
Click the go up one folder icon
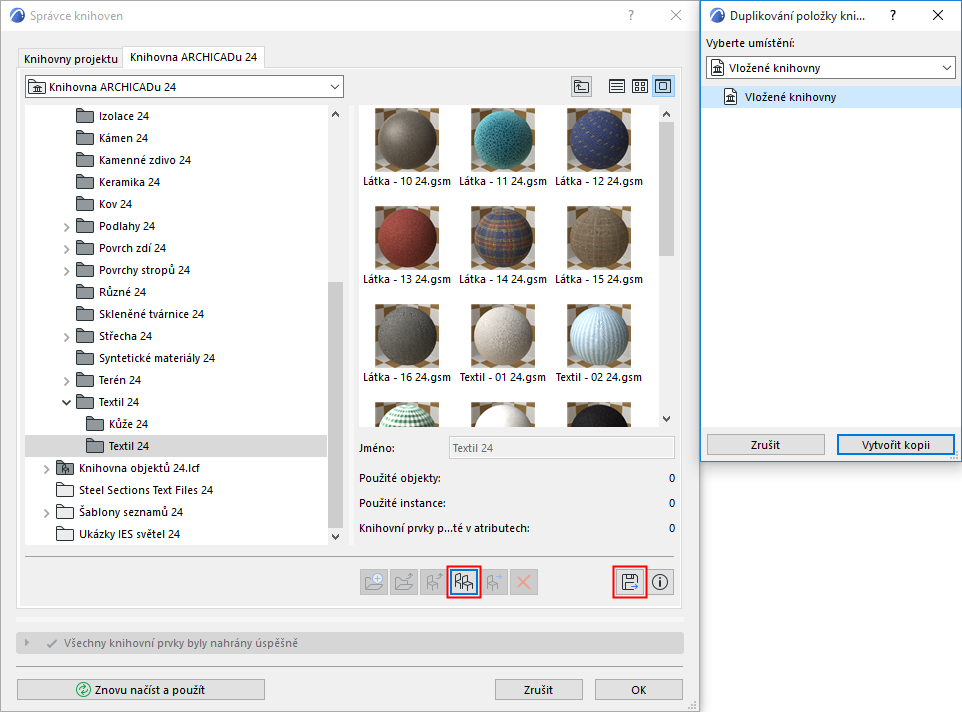[x=581, y=86]
